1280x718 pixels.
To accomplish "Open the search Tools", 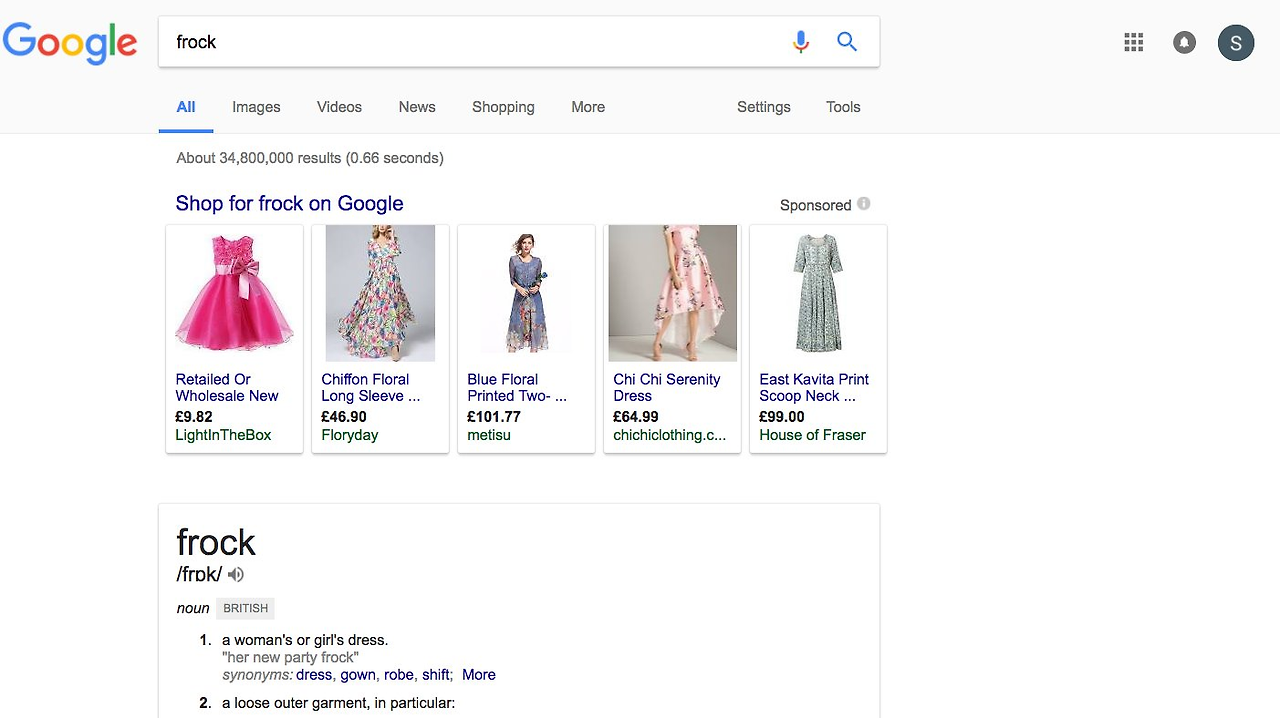I will (843, 107).
